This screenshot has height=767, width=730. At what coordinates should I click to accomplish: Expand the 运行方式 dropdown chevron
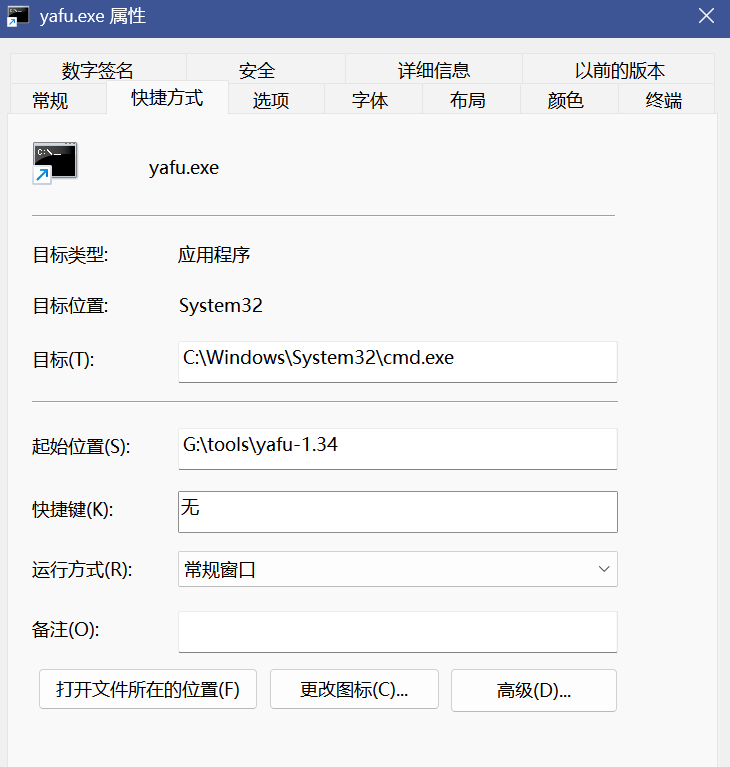click(x=604, y=569)
